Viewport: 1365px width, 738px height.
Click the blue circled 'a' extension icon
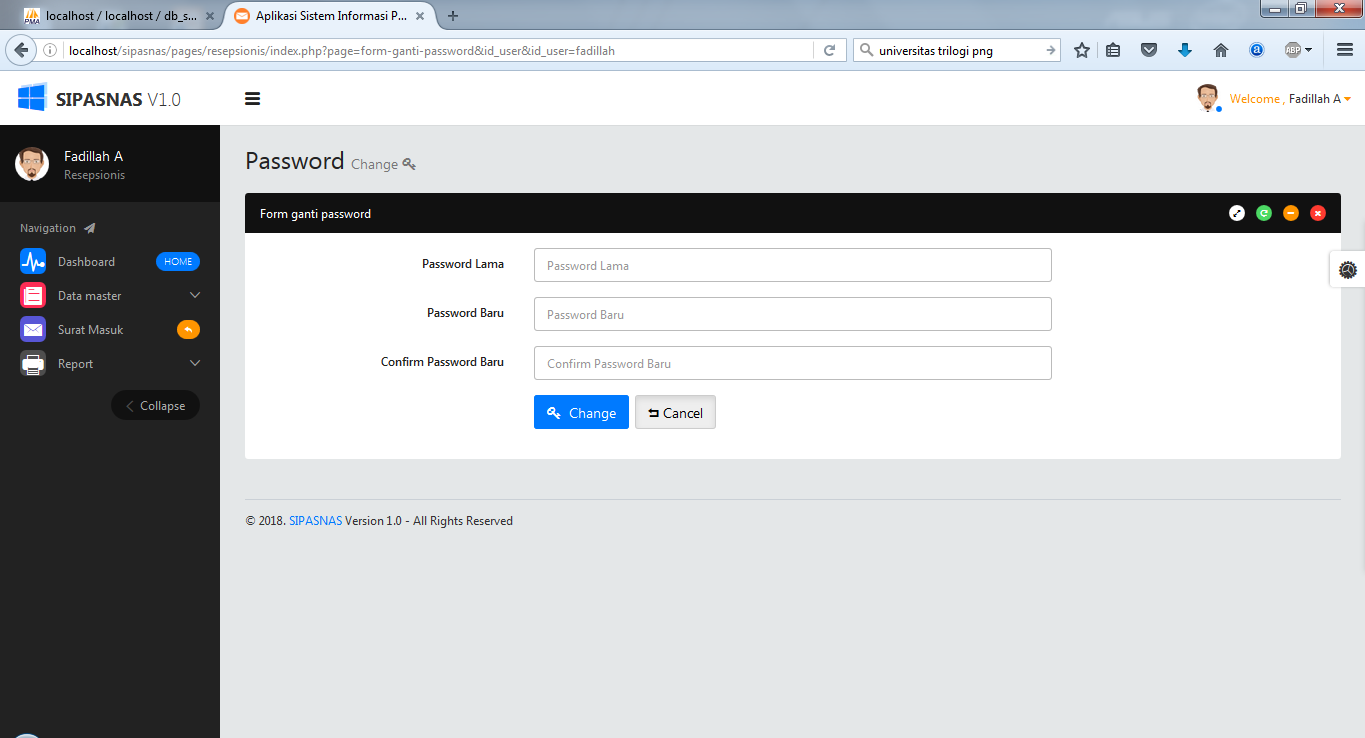[x=1257, y=50]
